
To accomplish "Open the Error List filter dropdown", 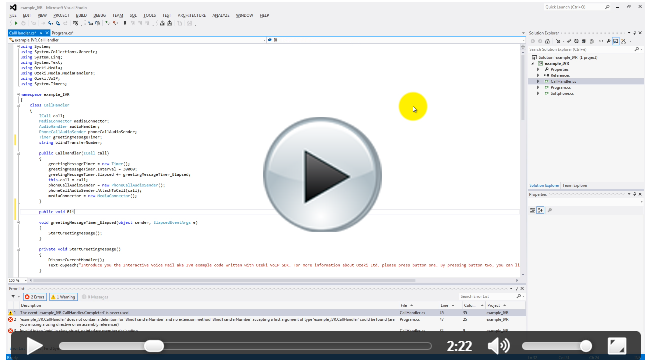I will pyautogui.click(x=15, y=297).
